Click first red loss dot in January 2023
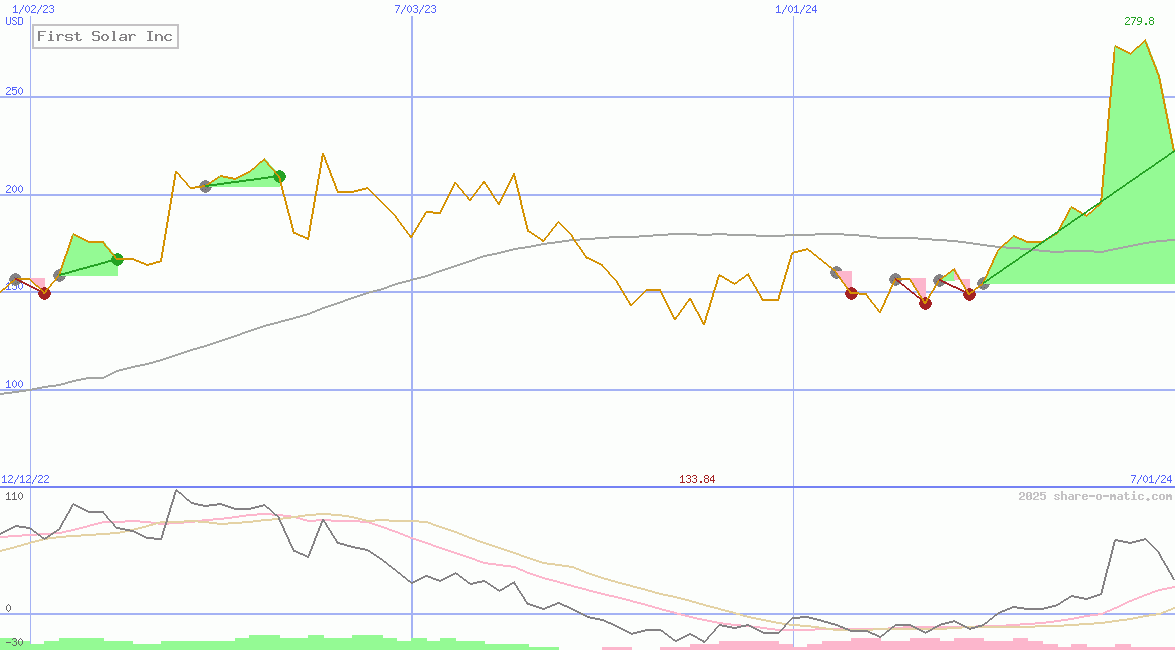Screen dimensions: 1175x650 44,293
